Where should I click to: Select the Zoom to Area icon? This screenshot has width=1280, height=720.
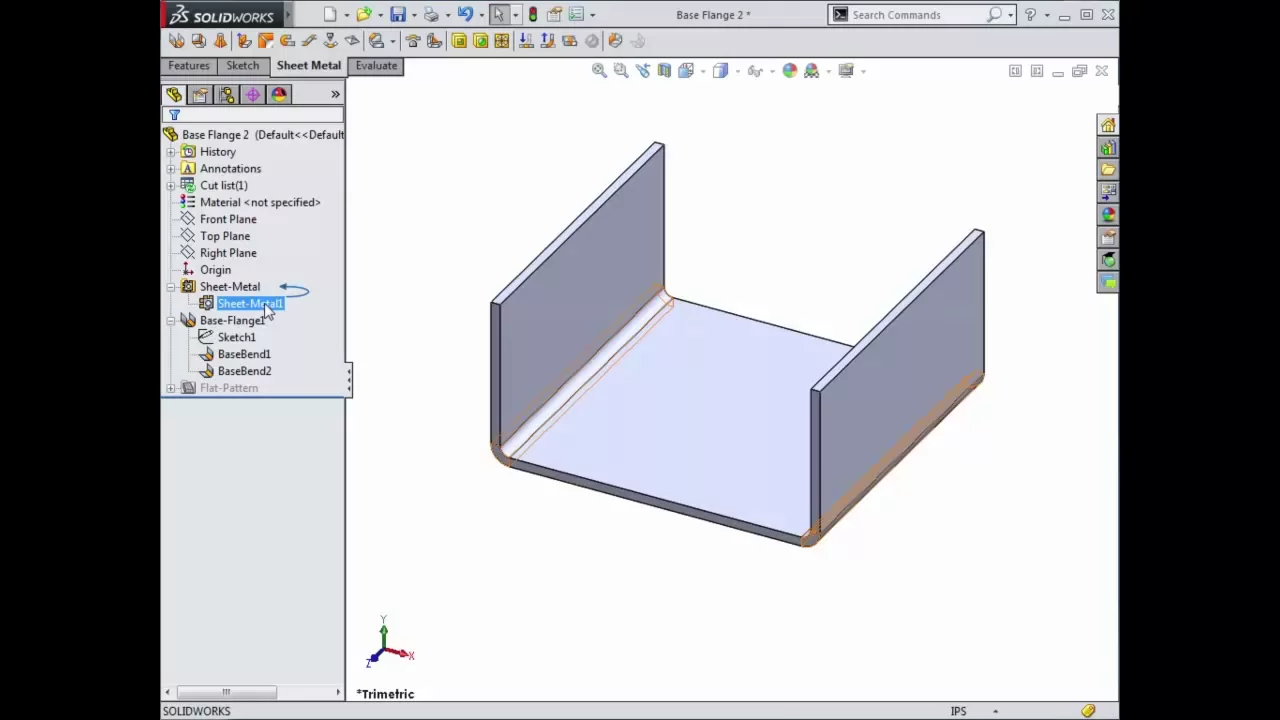tap(621, 71)
